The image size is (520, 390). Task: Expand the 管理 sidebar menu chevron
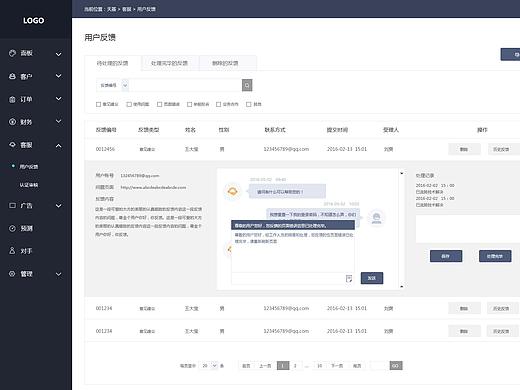[x=58, y=274]
